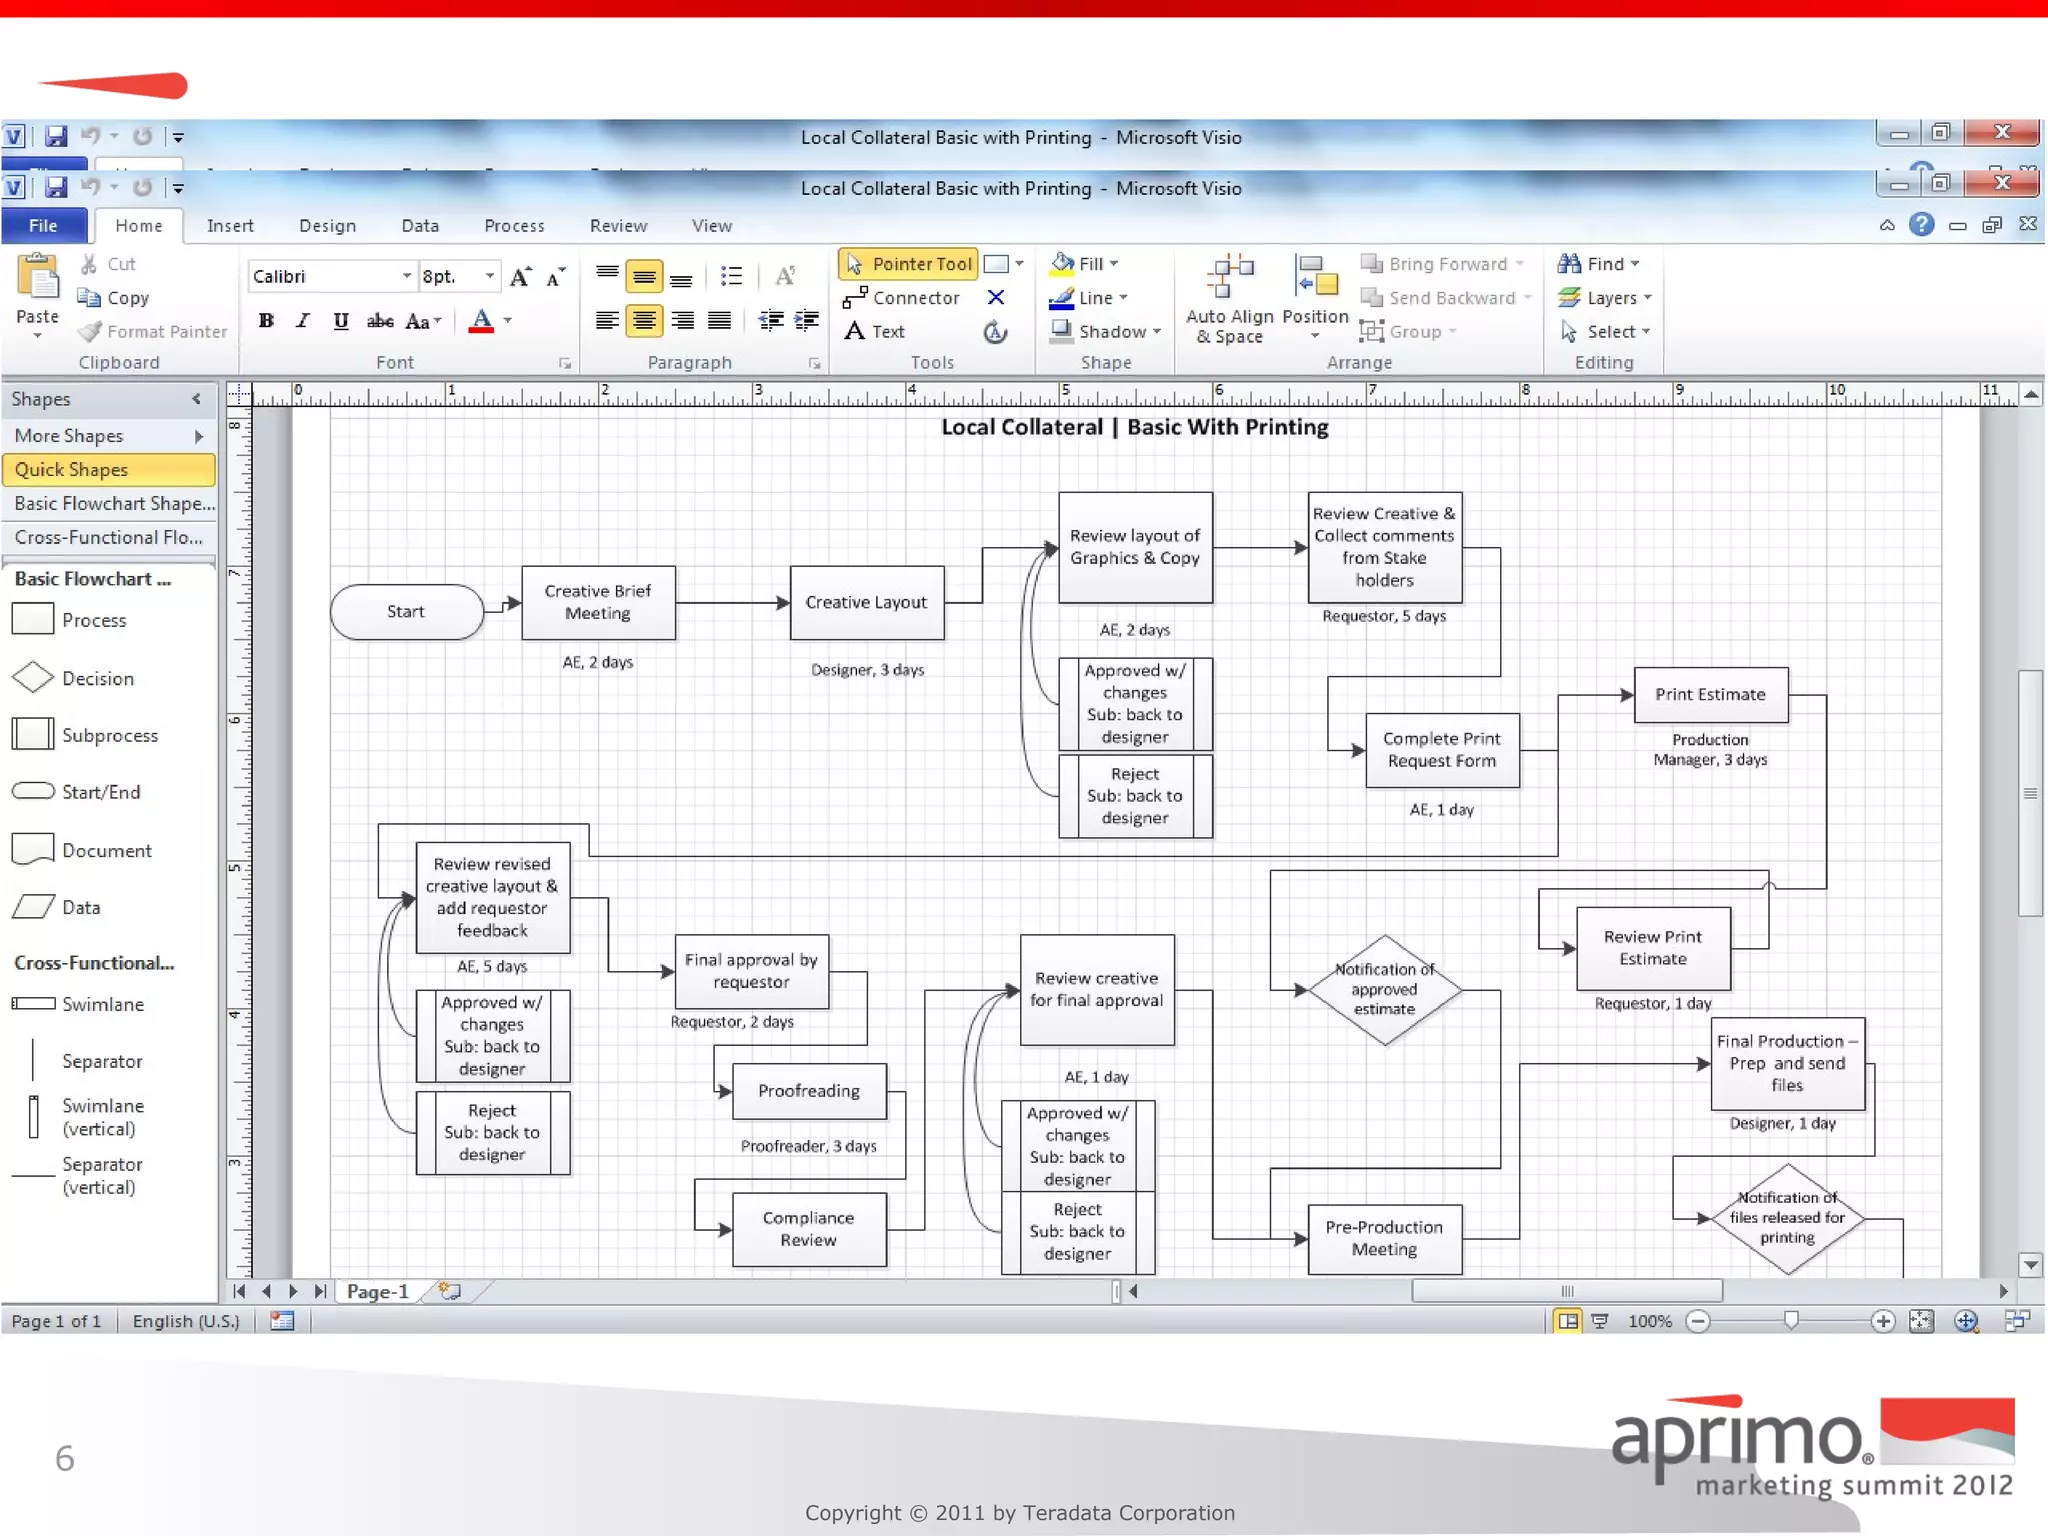This screenshot has height=1536, width=2048.
Task: Click the Pointer Tool button
Action: [907, 264]
